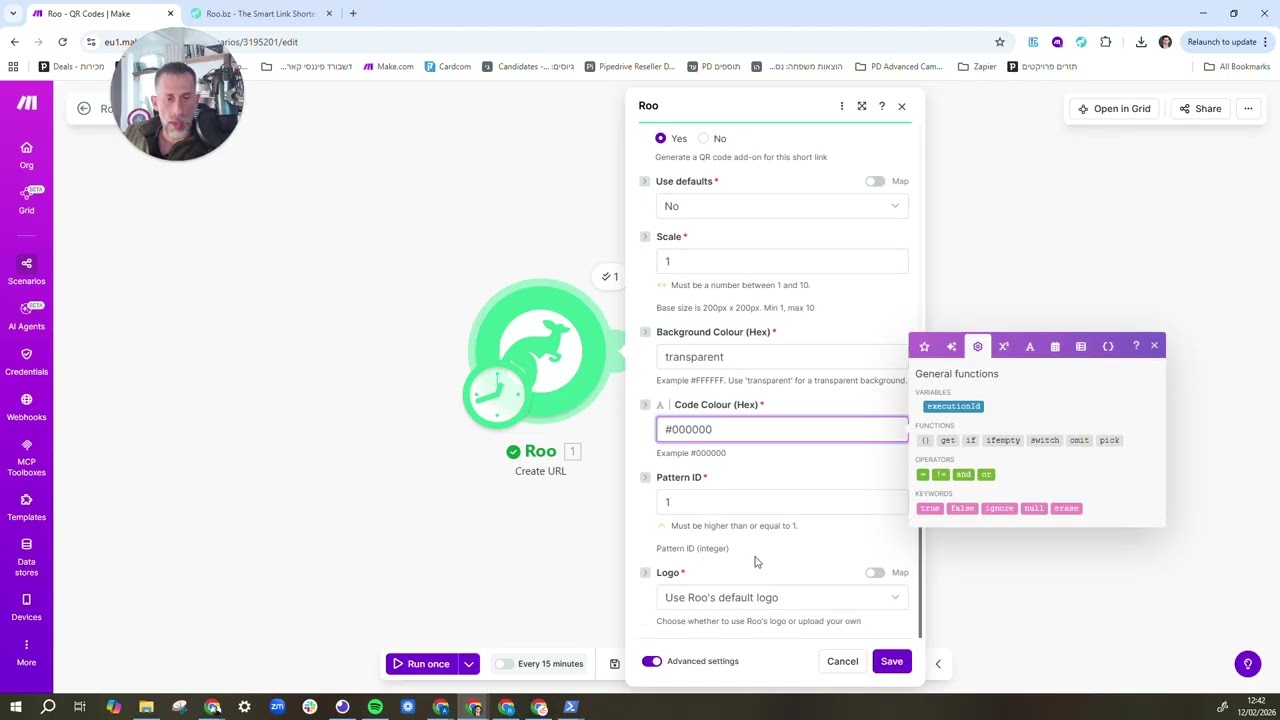Open scenario in Grid
The image size is (1280, 720).
tap(1114, 108)
